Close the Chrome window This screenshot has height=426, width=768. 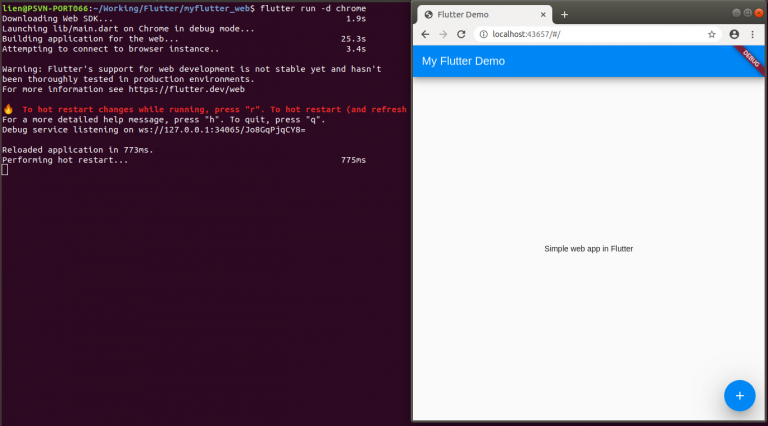759,13
